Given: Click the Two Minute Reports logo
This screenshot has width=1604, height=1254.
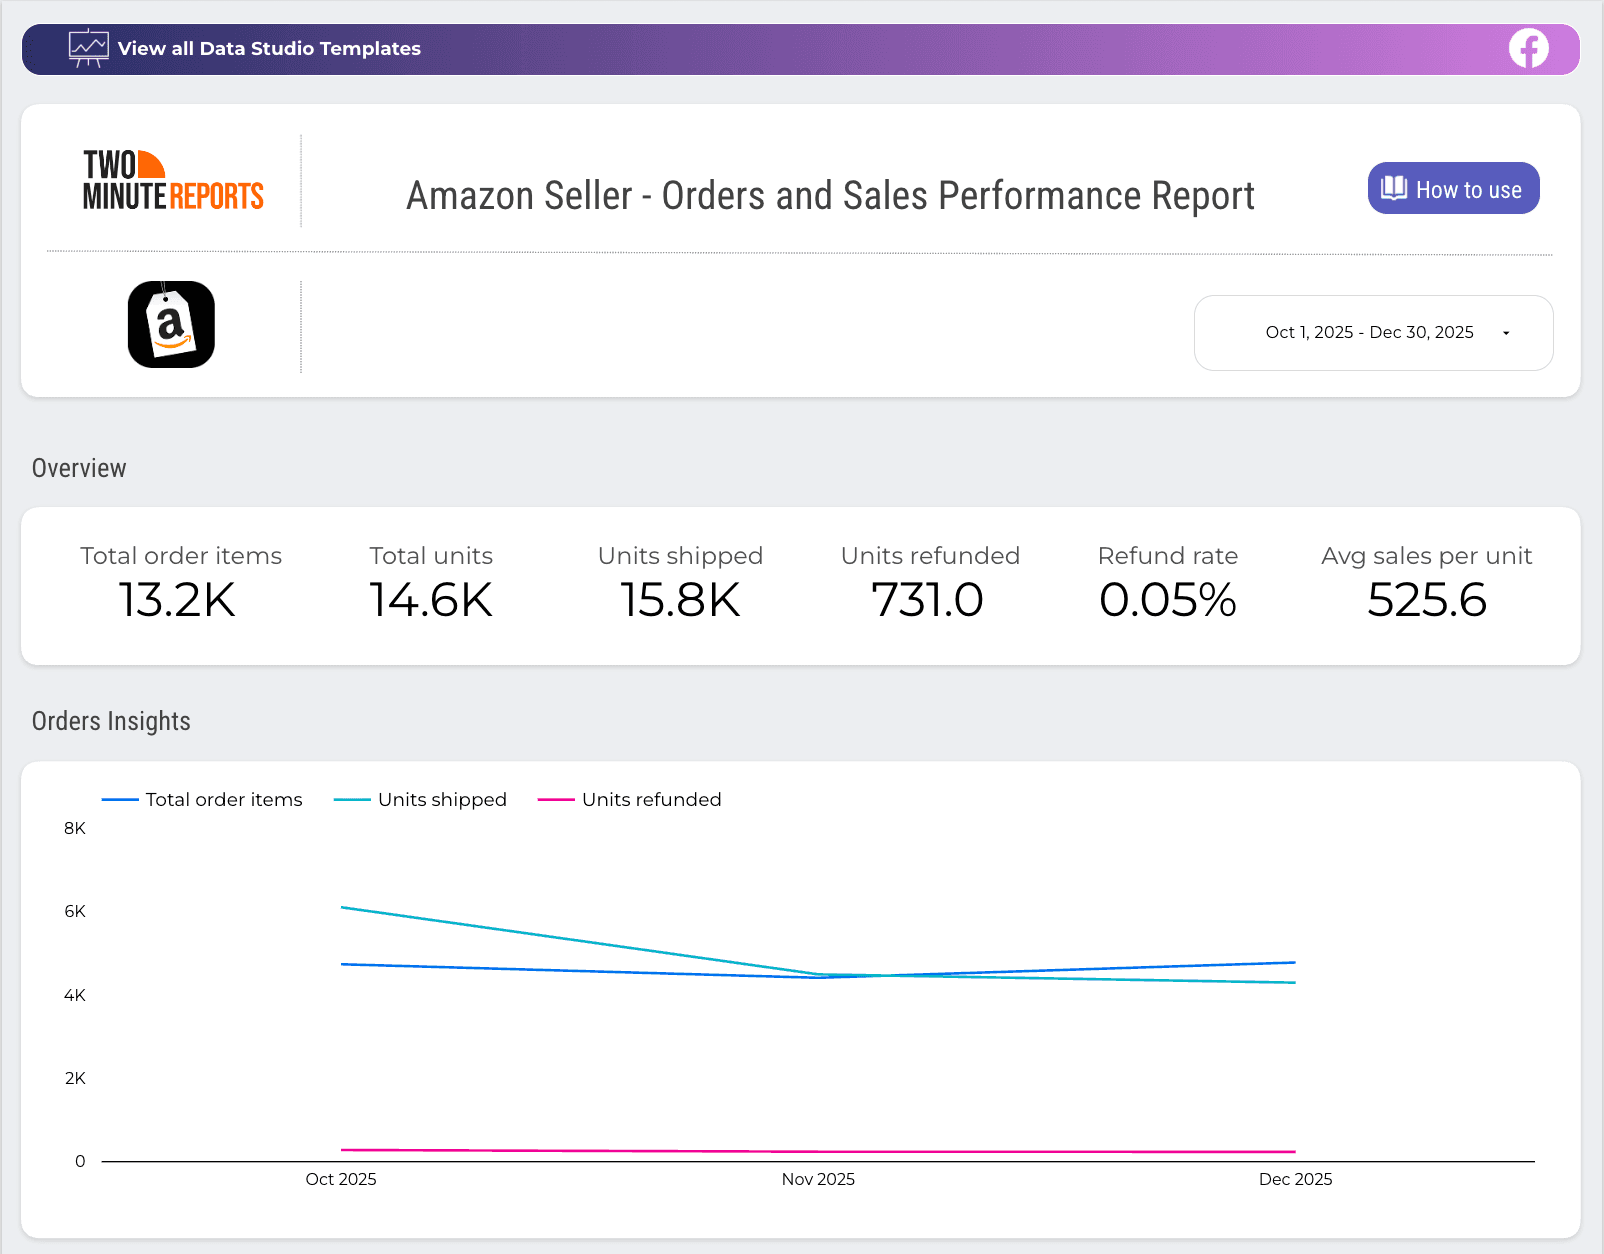Looking at the screenshot, I should (x=171, y=181).
